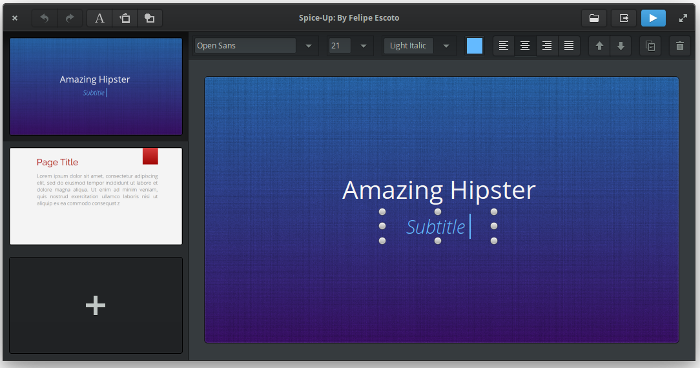Image resolution: width=700 pixels, height=368 pixels.
Task: Expand the Open Sans font dropdown
Action: click(x=308, y=46)
